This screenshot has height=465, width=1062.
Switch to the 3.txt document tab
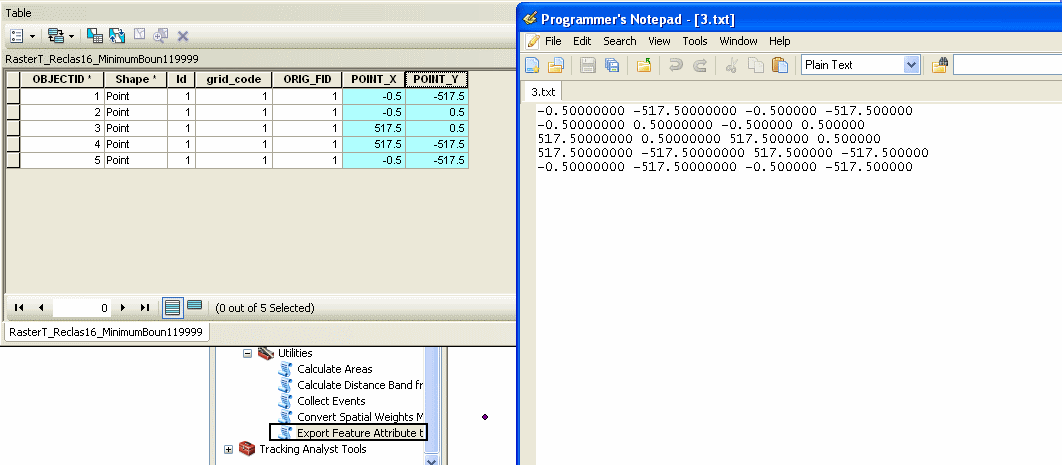[545, 91]
